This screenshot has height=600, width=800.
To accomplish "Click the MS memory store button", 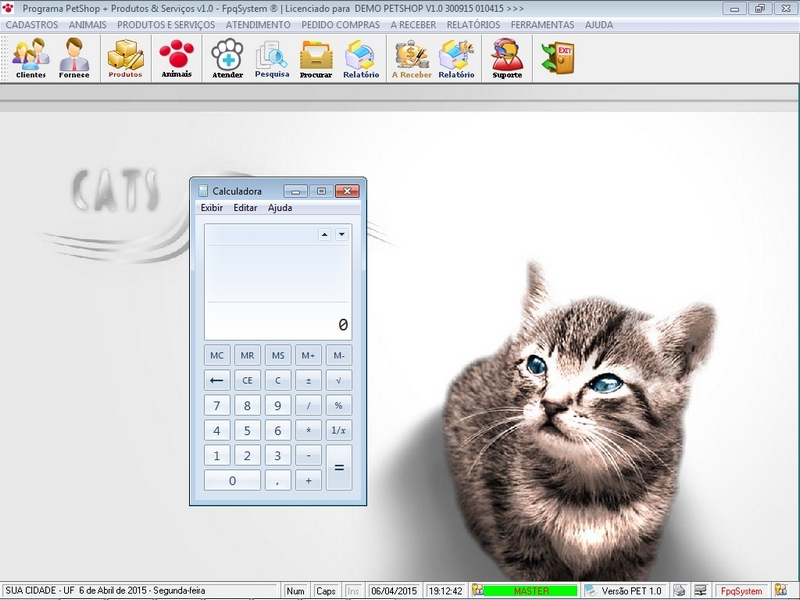I will pos(278,355).
